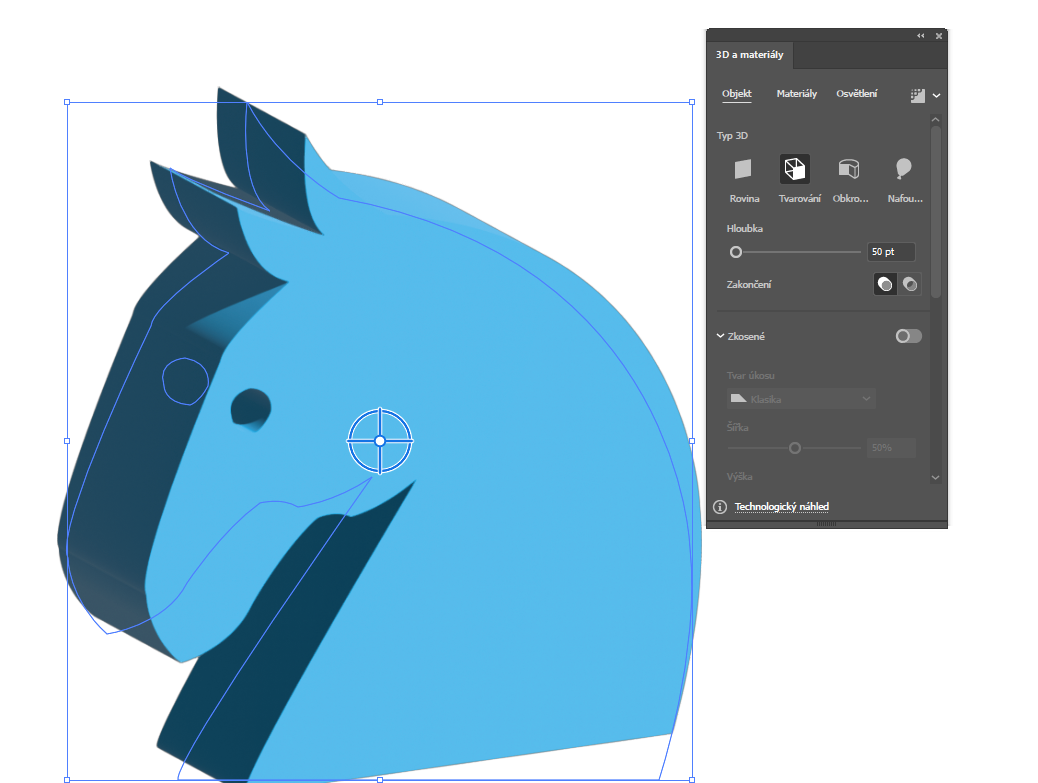The image size is (1038, 783).
Task: Click the Hloubka 50 pt input field
Action: (x=890, y=252)
